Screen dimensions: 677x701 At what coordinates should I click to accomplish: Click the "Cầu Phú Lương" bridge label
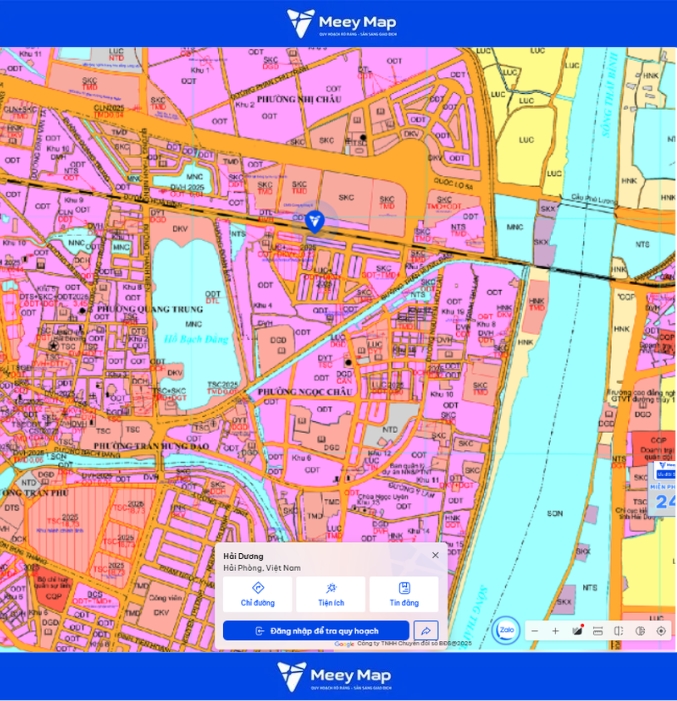coord(593,200)
